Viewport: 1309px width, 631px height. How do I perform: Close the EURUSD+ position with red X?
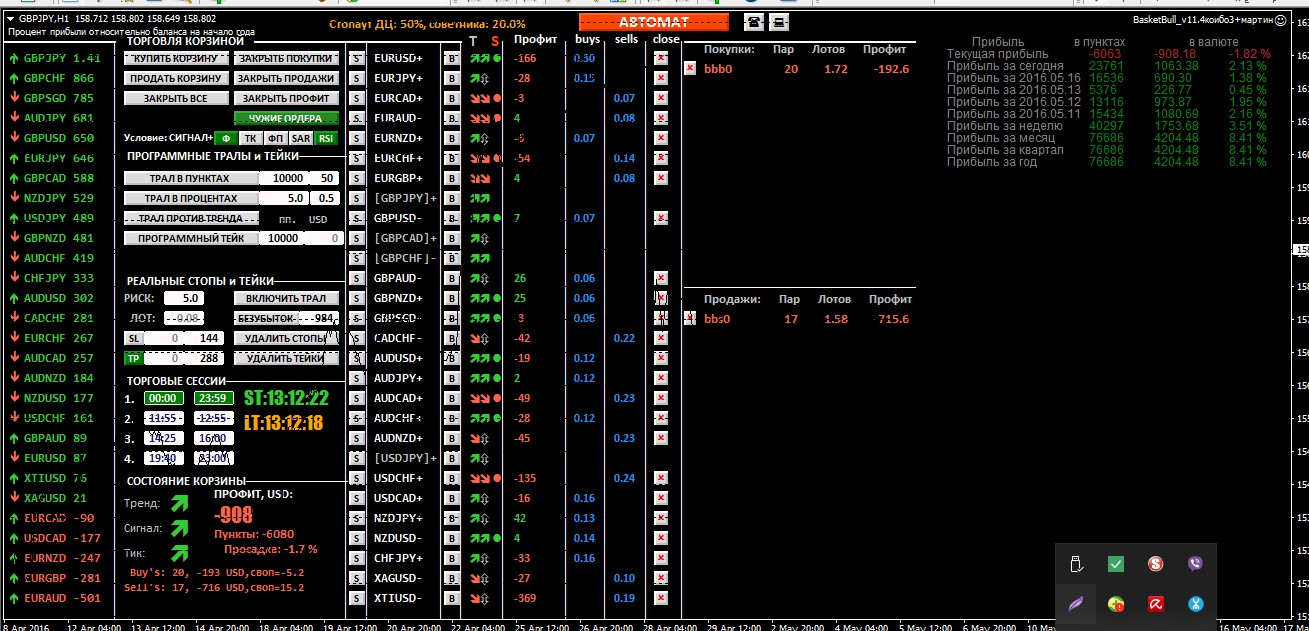pyautogui.click(x=661, y=59)
